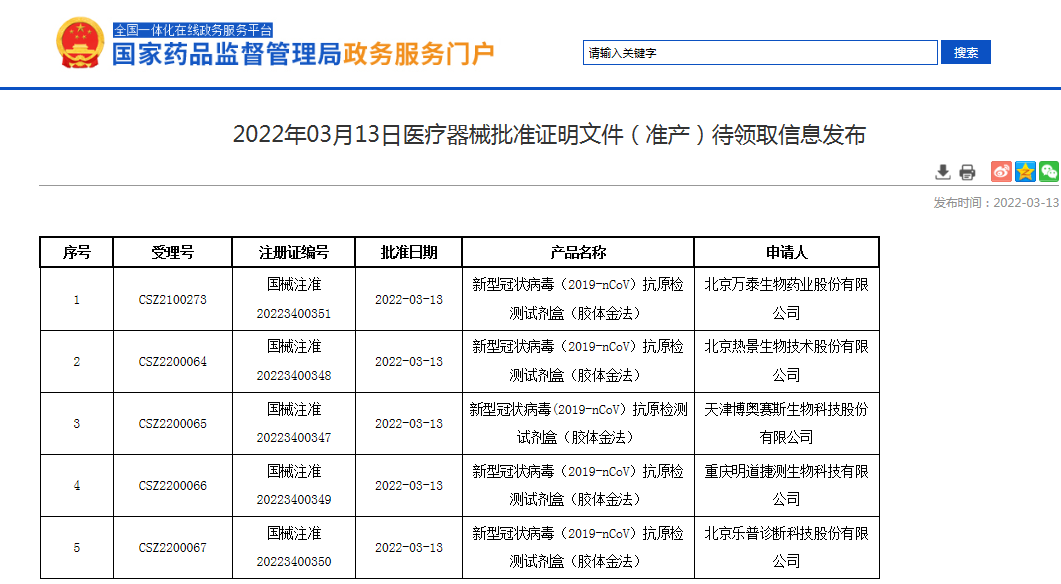Focus the 请输入关键字 search field
Screen dimensions: 1061x584
pos(760,53)
